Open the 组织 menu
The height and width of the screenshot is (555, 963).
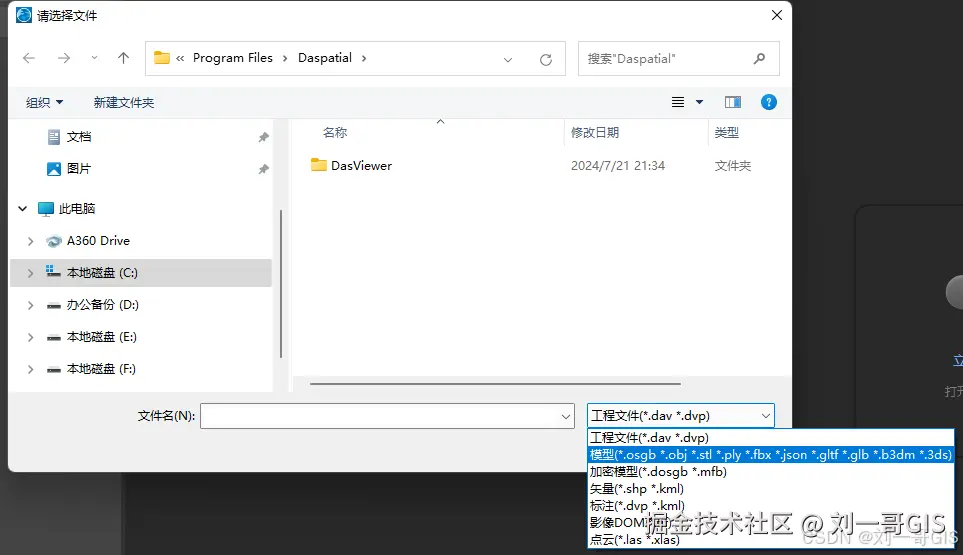click(44, 103)
